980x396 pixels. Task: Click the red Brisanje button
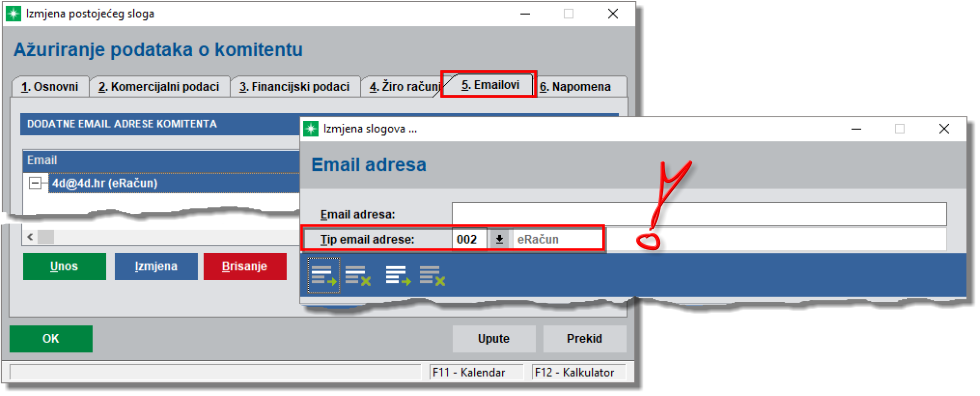point(245,266)
